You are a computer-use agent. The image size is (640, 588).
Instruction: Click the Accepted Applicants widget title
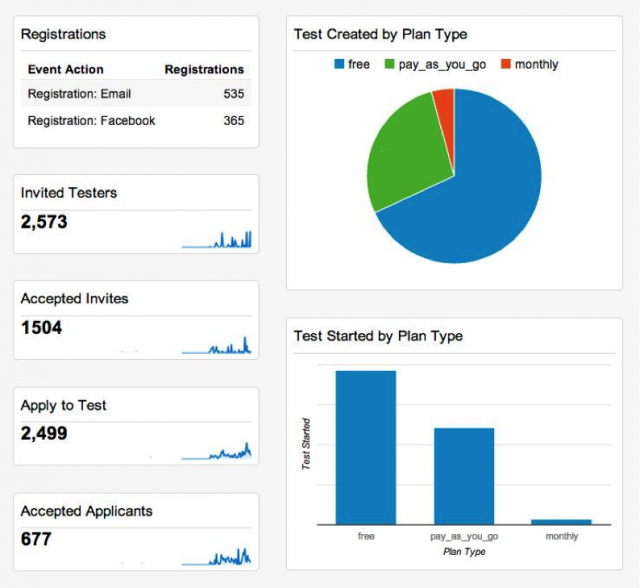(x=87, y=511)
